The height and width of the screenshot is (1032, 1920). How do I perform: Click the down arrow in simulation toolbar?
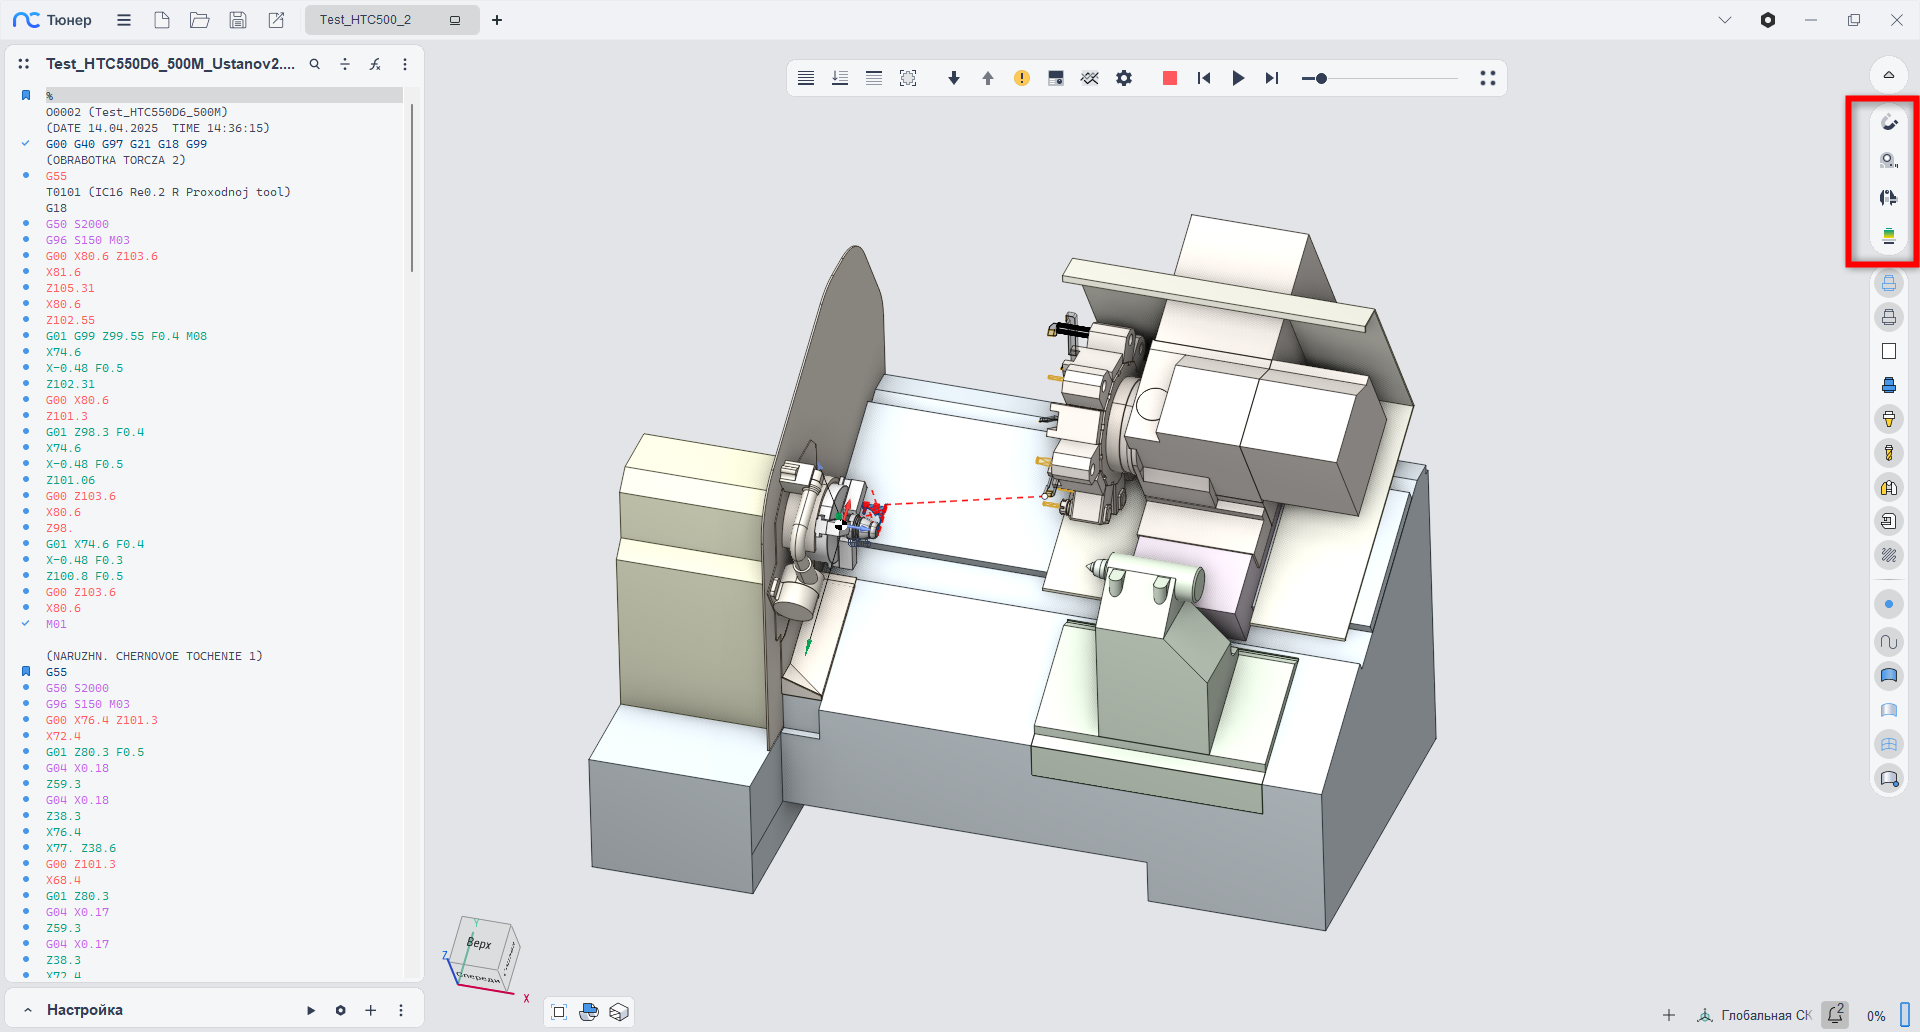(953, 78)
